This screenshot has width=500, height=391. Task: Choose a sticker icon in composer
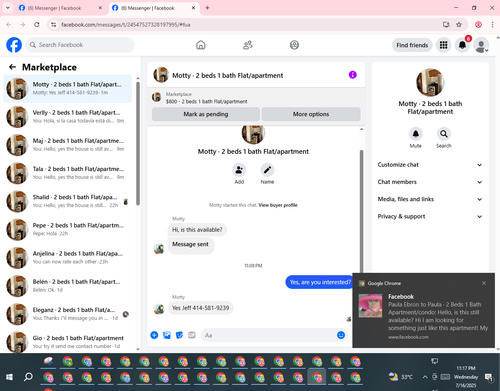tap(179, 335)
